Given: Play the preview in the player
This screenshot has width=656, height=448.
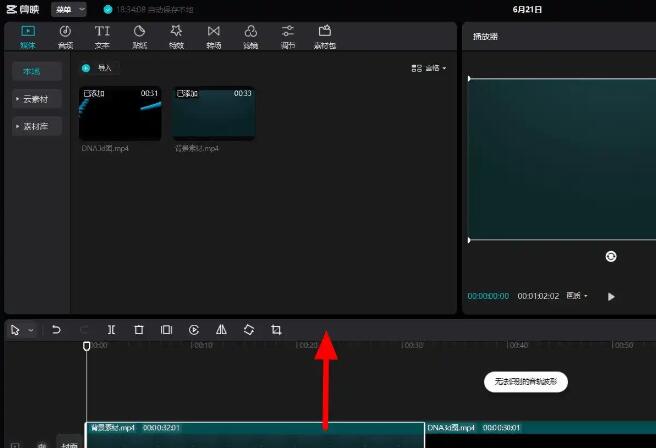Looking at the screenshot, I should pos(611,296).
